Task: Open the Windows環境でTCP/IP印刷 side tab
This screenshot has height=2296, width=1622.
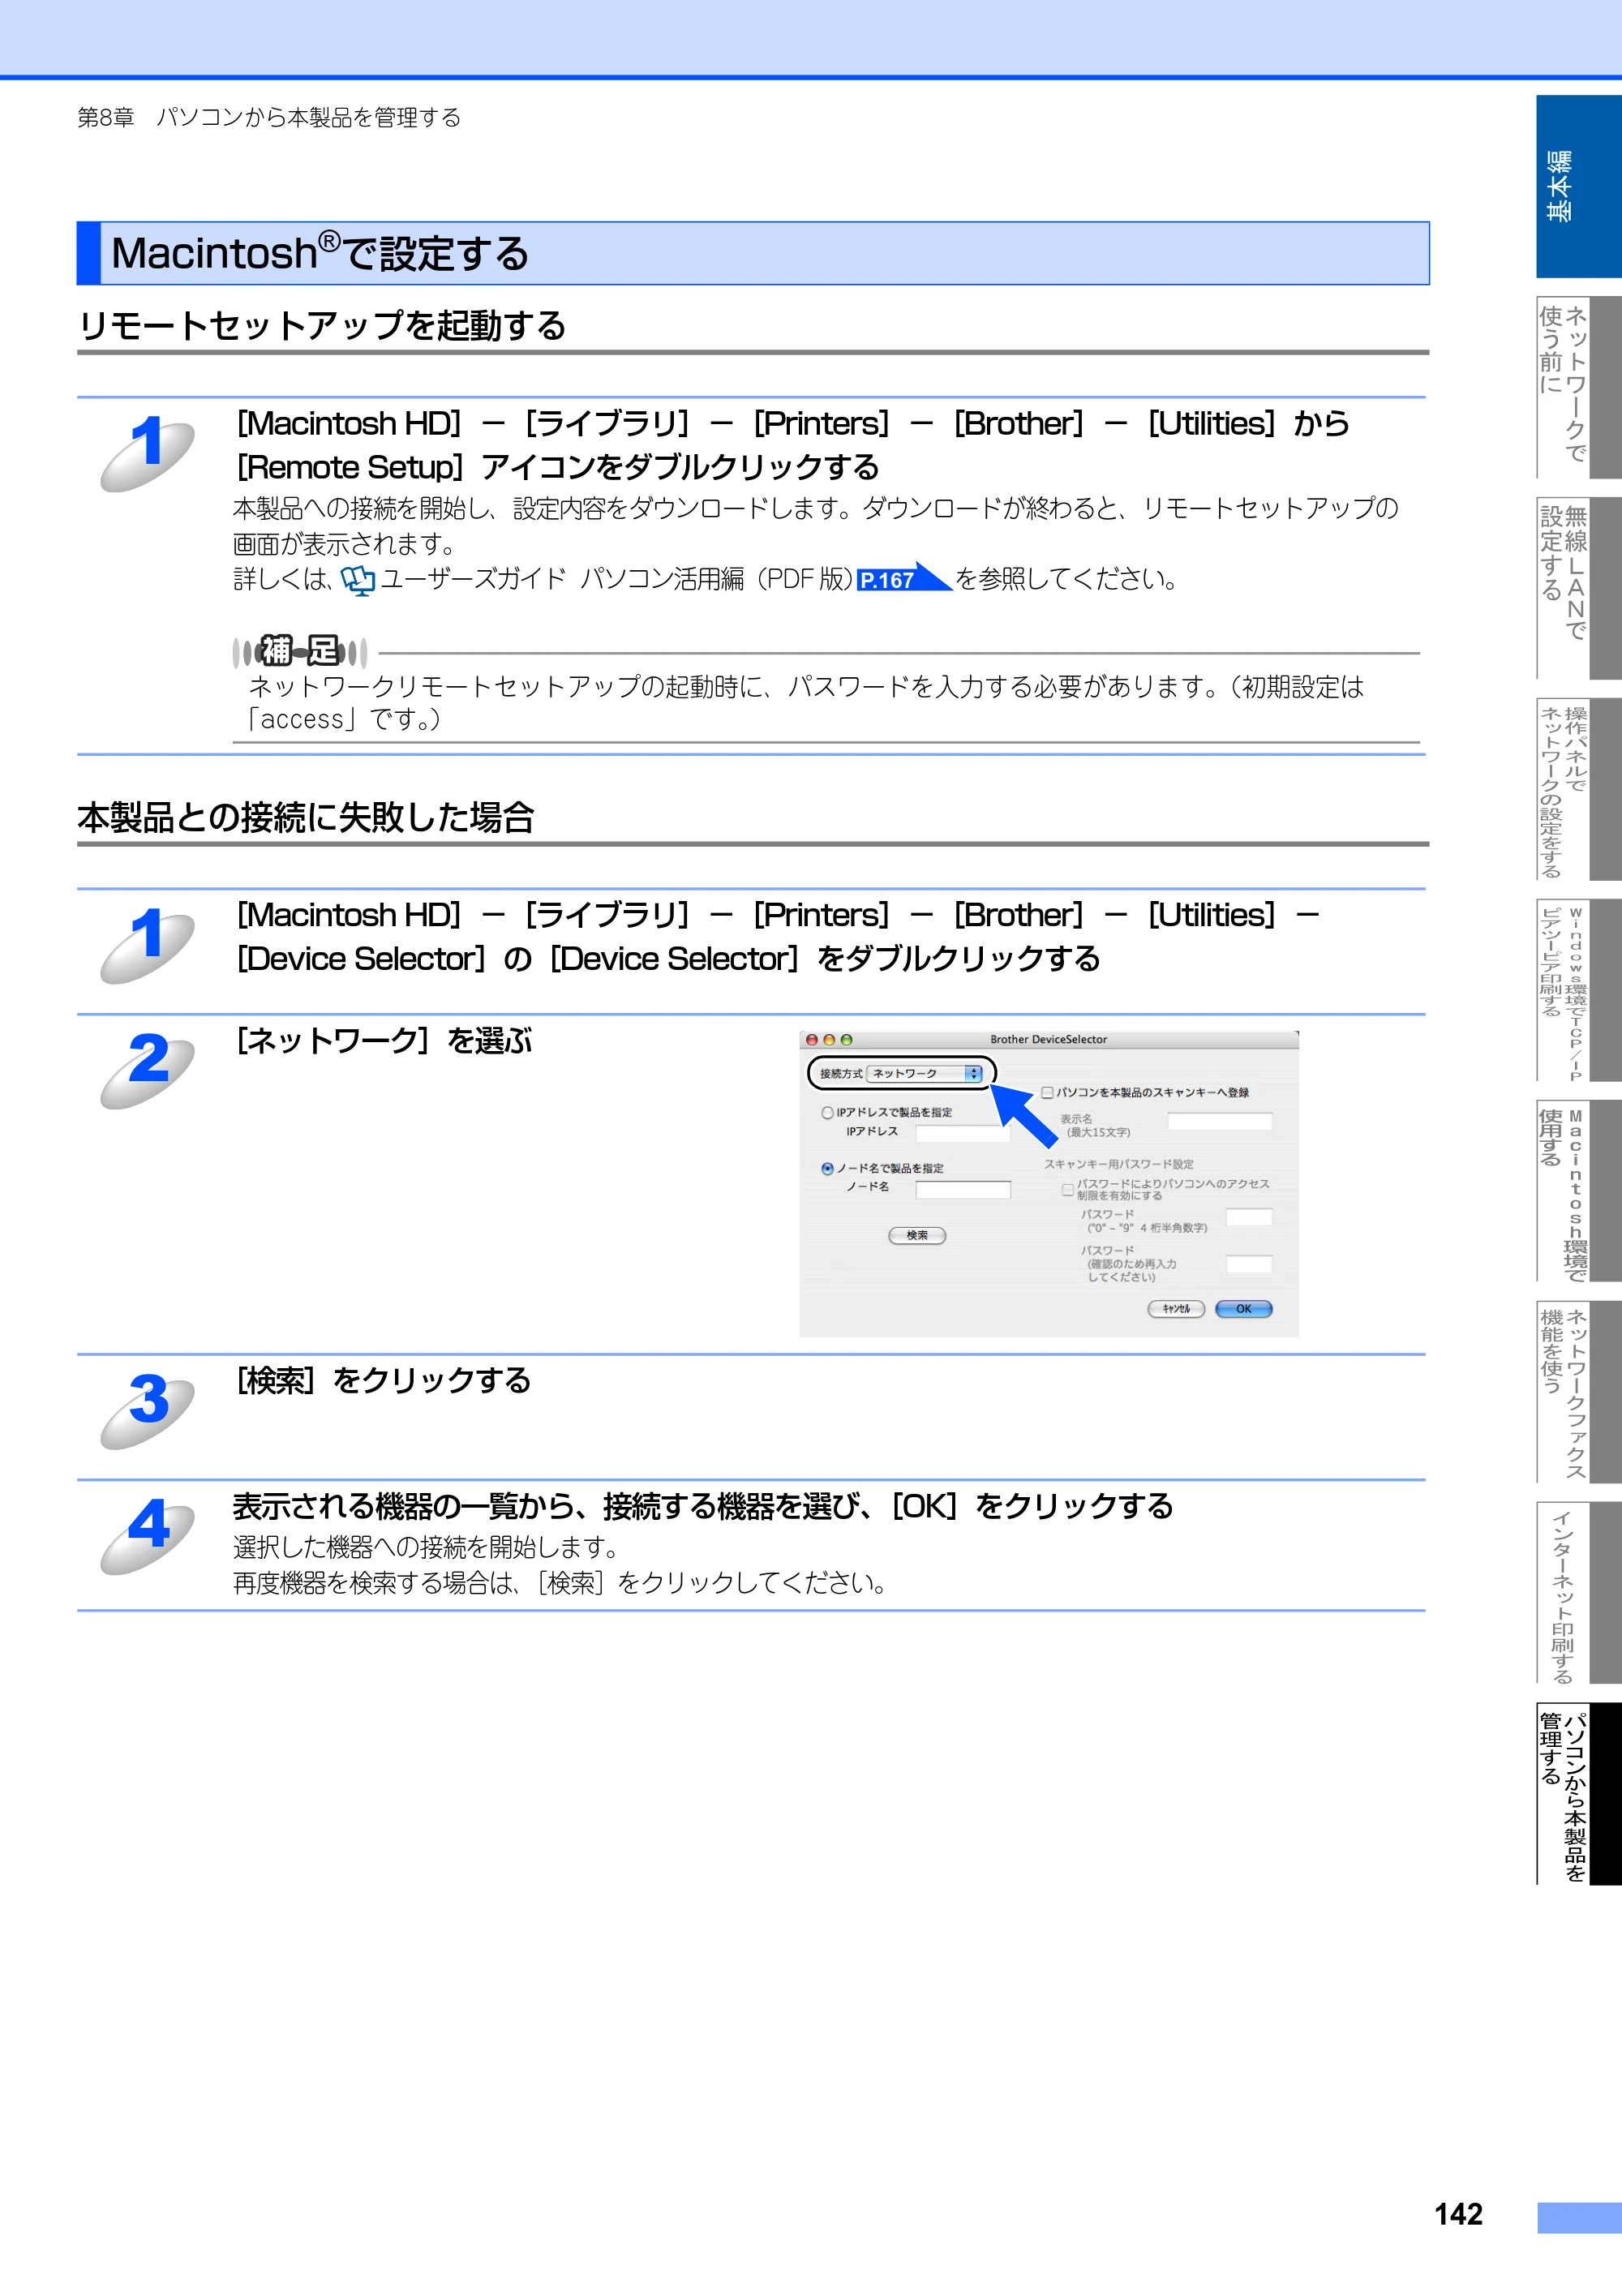Action: (x=1578, y=990)
